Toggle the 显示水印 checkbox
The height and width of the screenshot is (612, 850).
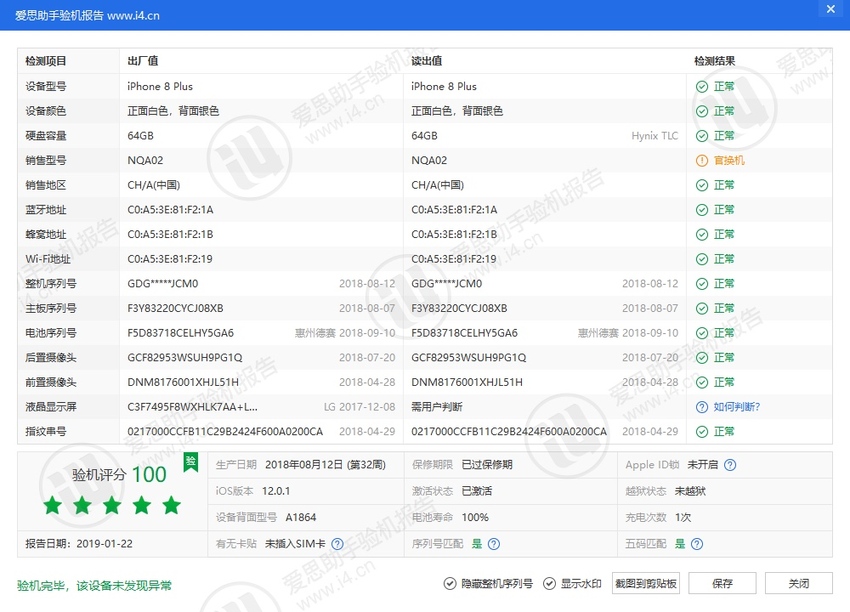[549, 583]
